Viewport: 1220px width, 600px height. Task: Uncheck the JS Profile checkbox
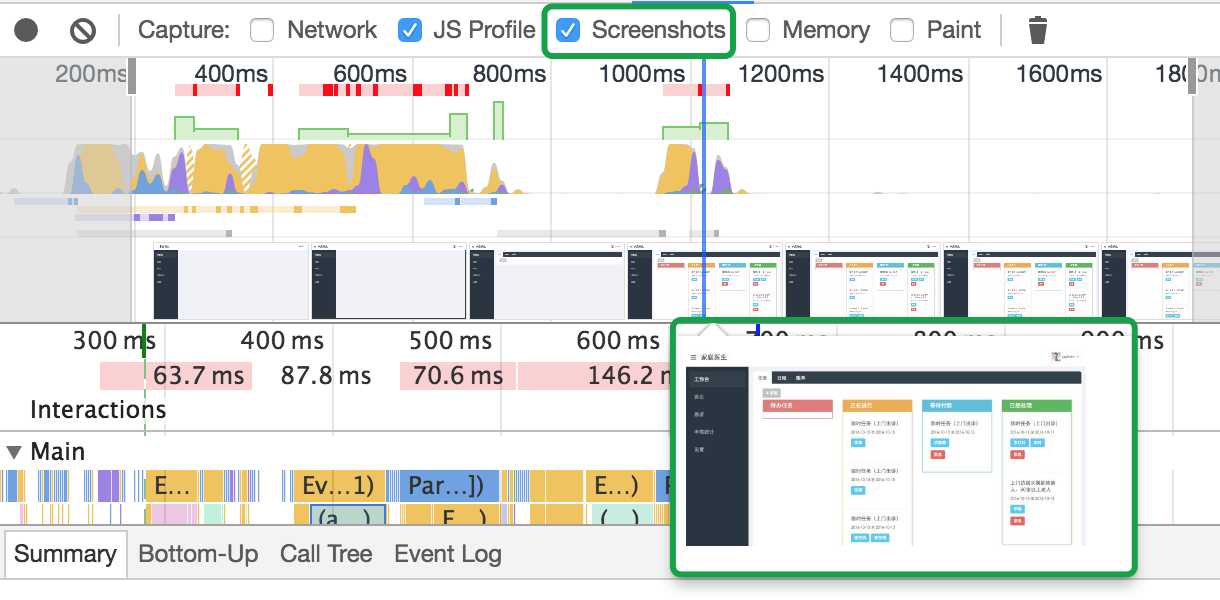pos(410,30)
